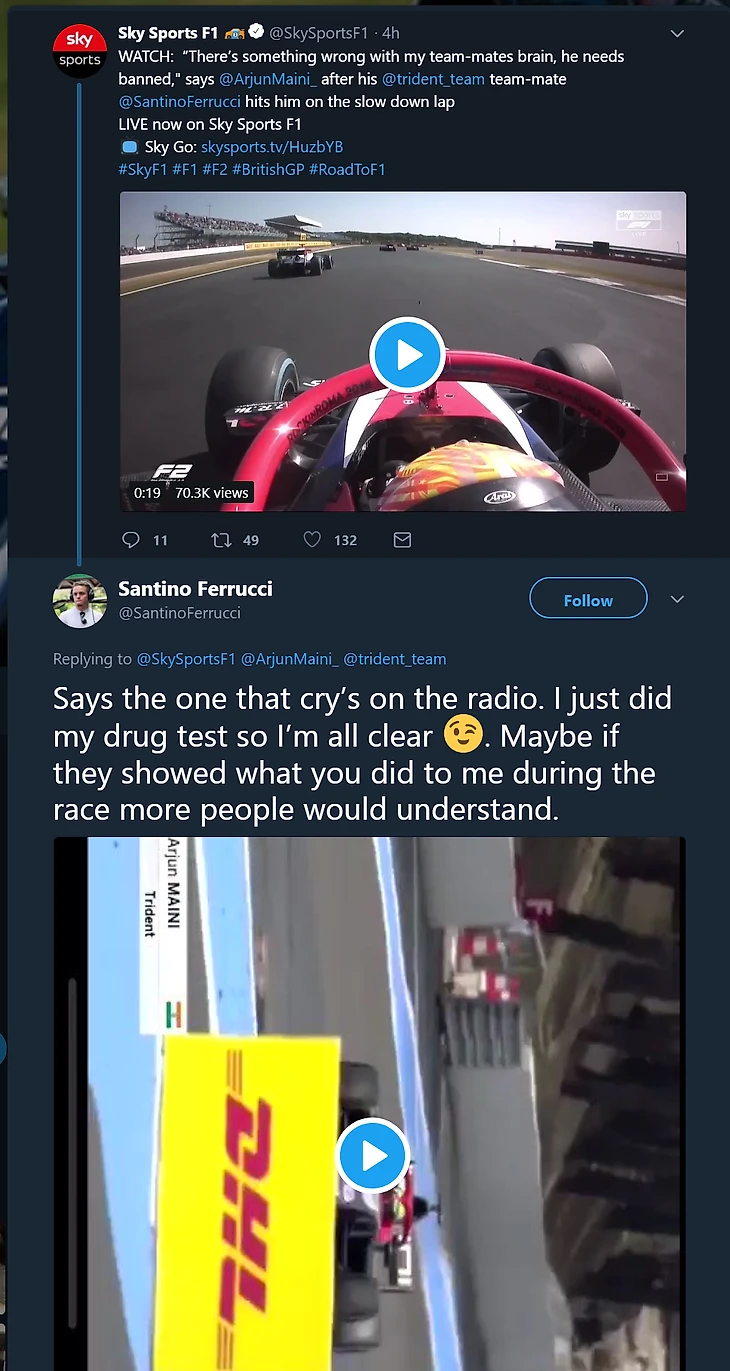Expand Sky Sports tweet options chevron
This screenshot has width=730, height=1371.
[x=677, y=34]
